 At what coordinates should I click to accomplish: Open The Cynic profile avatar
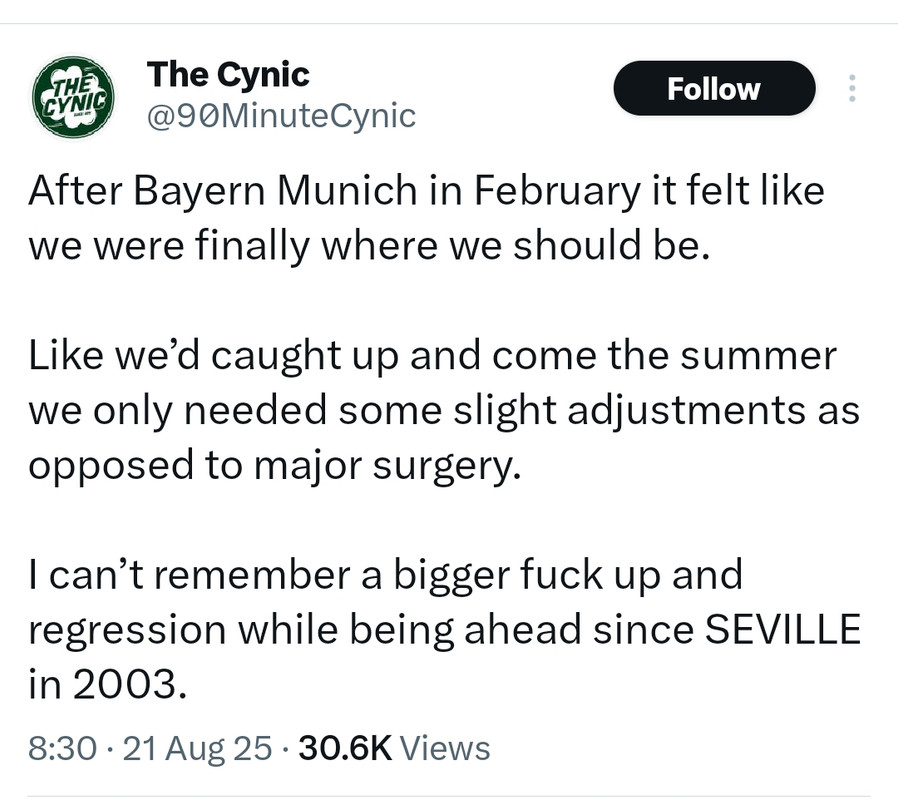(73, 97)
